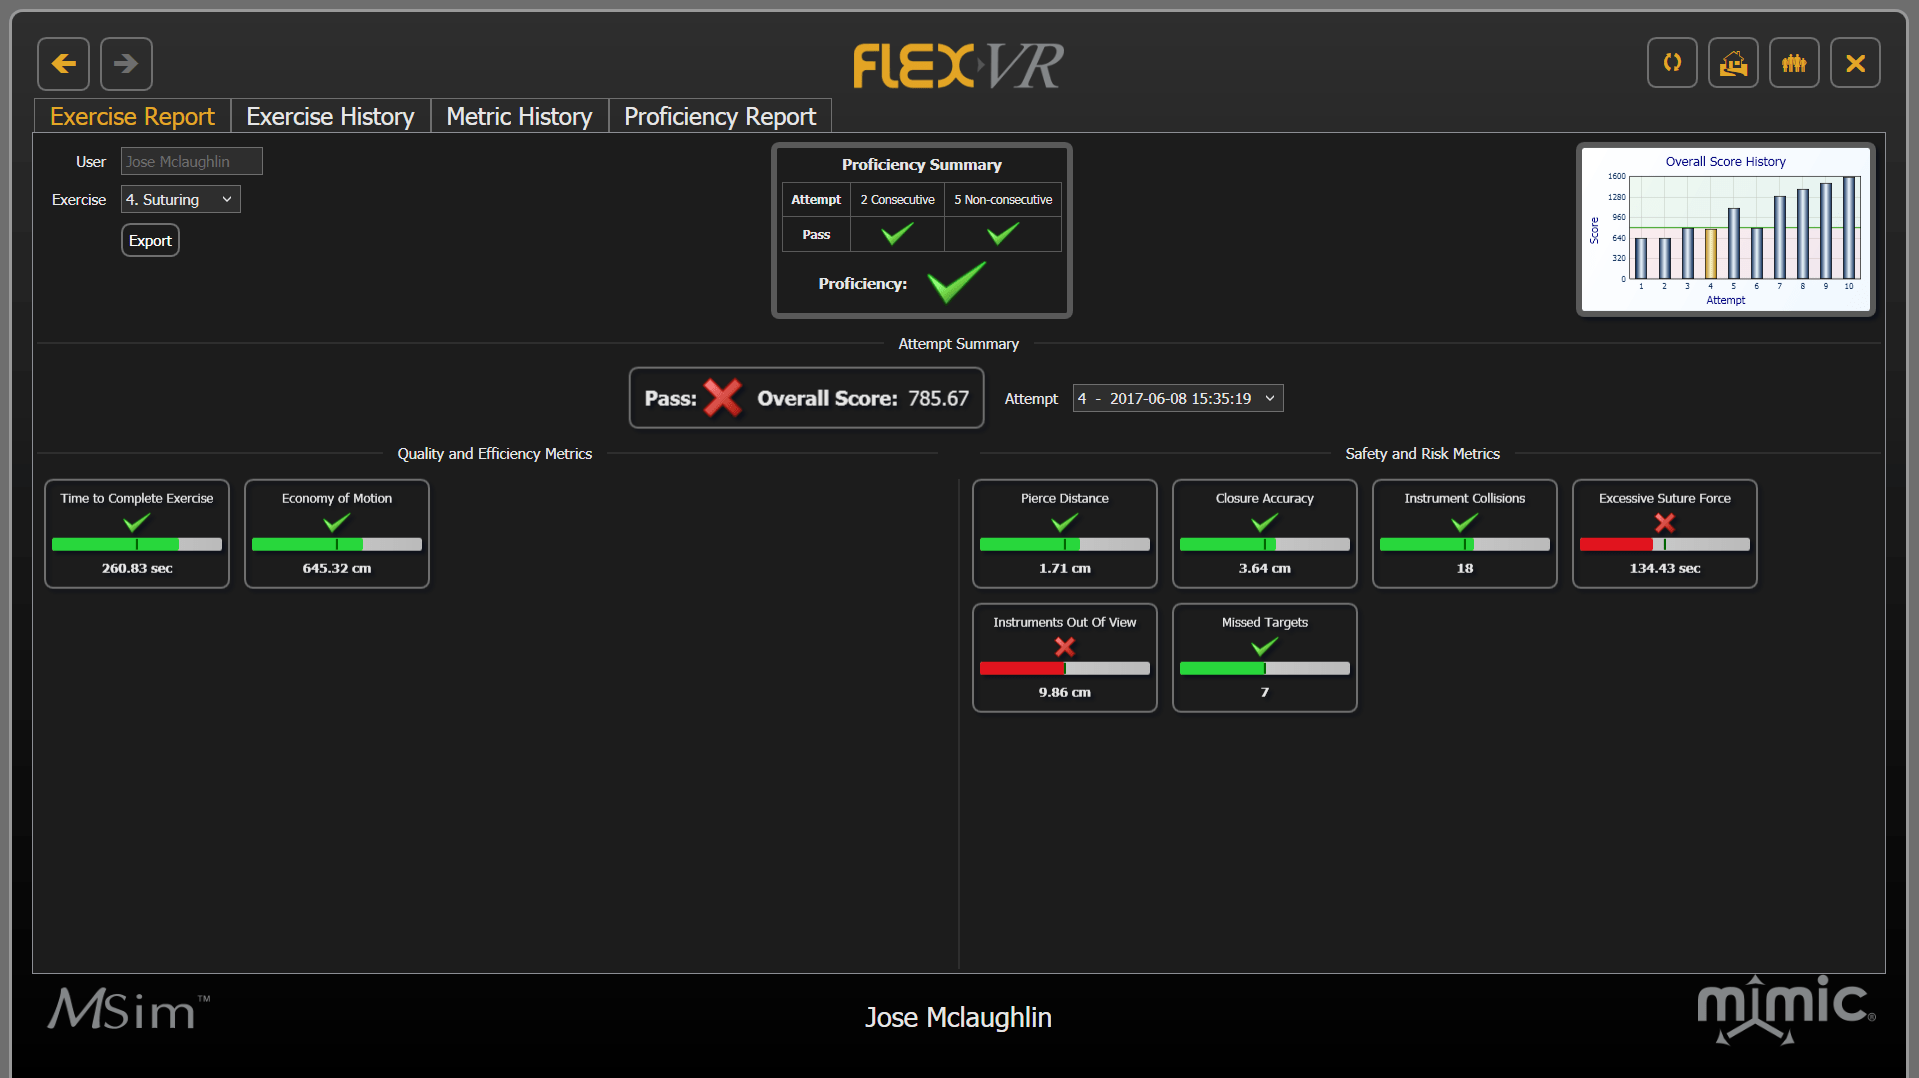Click the Instrument Collisions title
Screen dimensions: 1919x1078
1465,498
